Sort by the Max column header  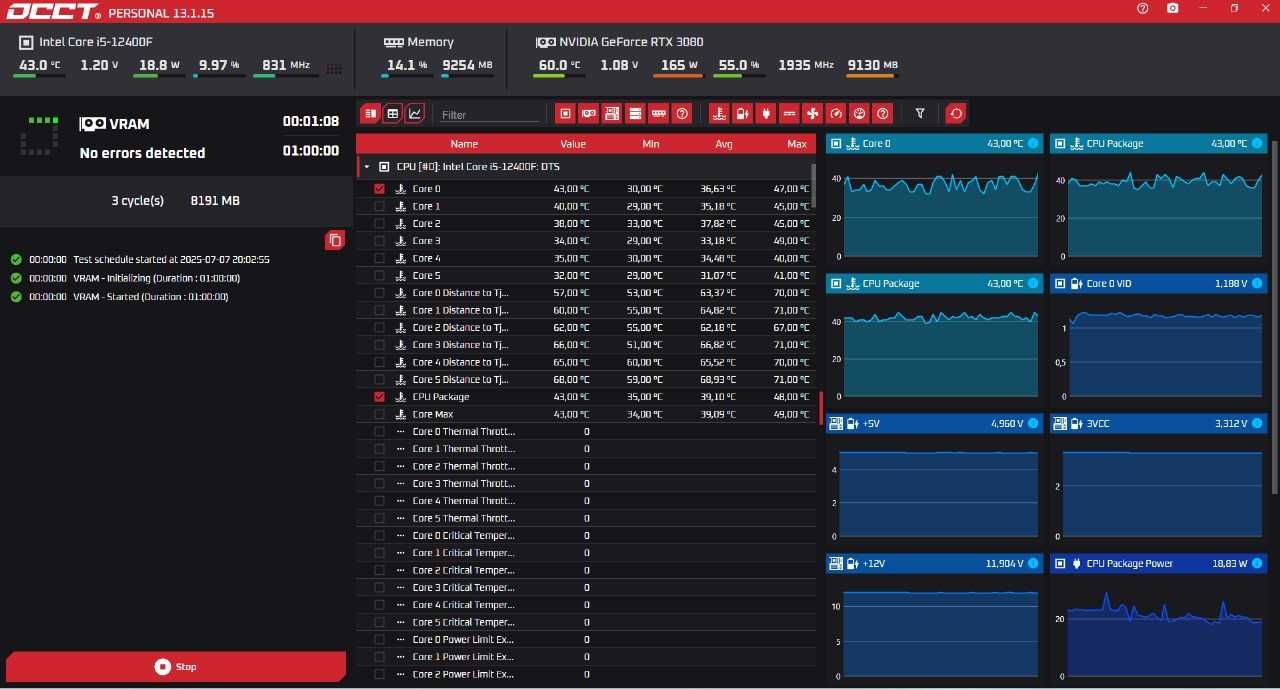[797, 144]
